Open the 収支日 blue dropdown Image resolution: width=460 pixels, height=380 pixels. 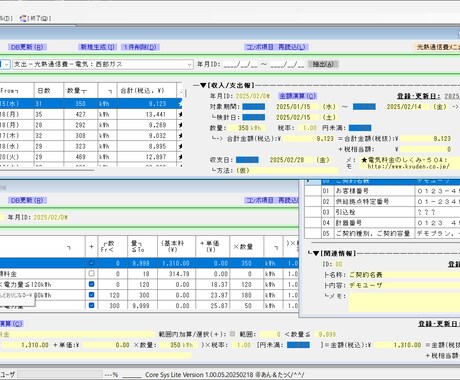tap(247, 160)
